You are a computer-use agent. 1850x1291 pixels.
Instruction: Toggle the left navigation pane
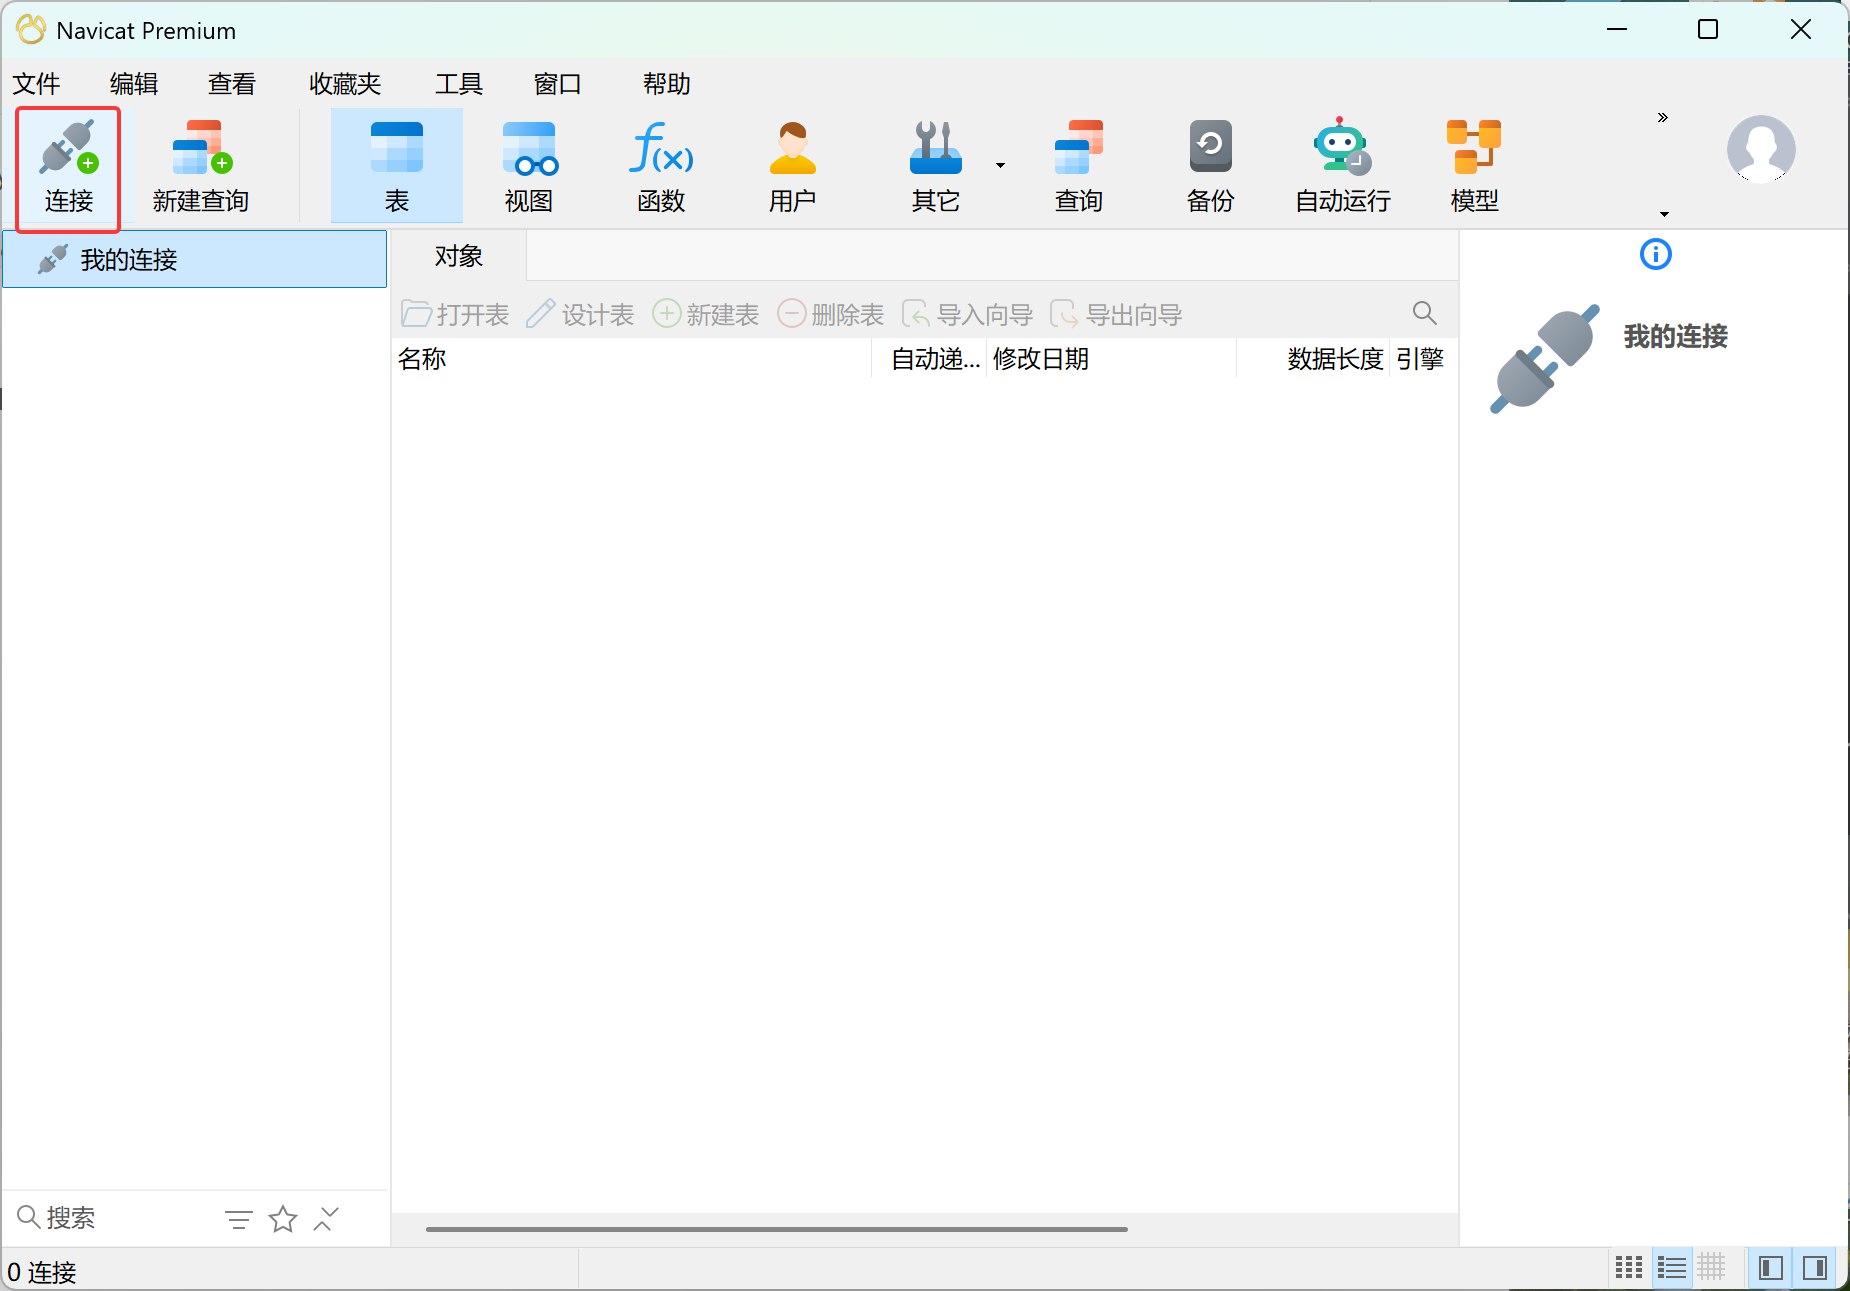pos(1770,1268)
